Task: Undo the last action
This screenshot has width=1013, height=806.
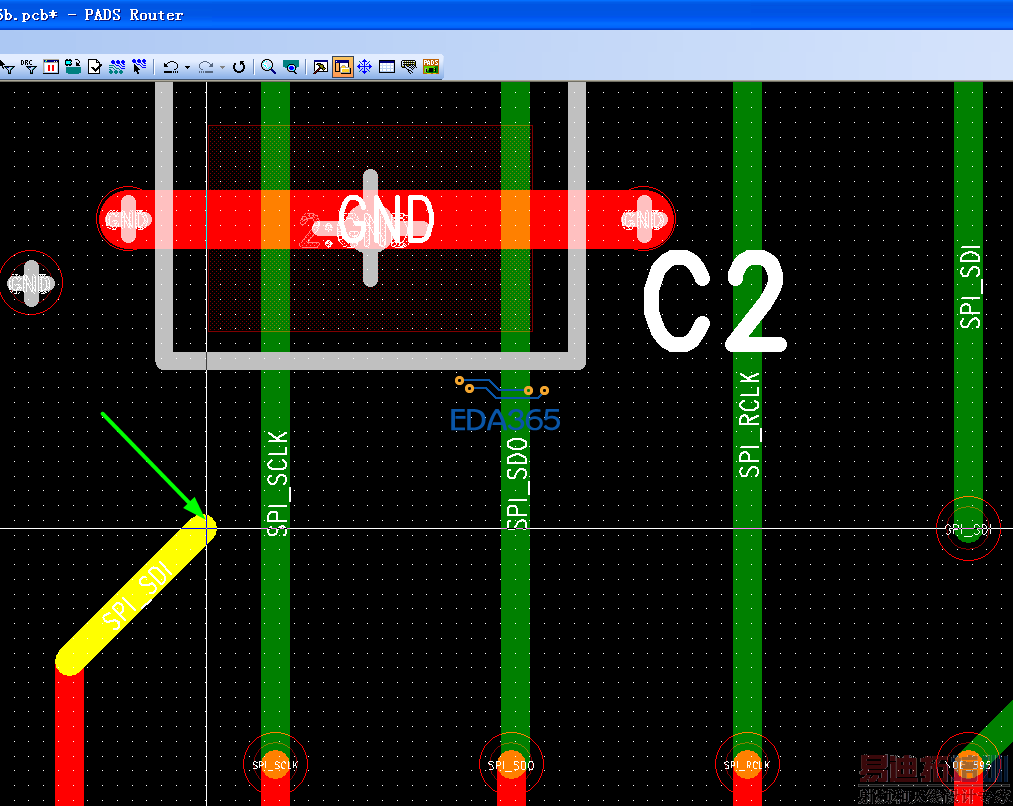Action: click(171, 67)
